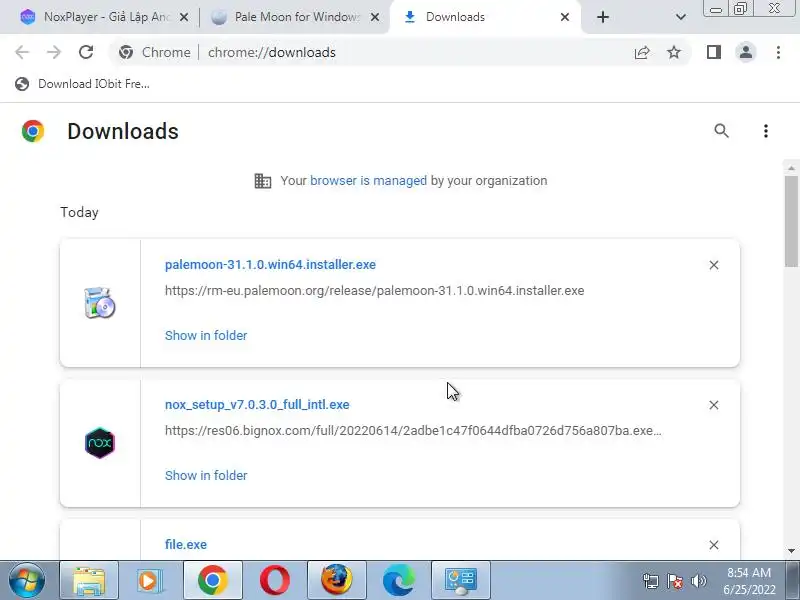Close the NoxPlayer tab
Viewport: 800px width, 600px height.
pyautogui.click(x=184, y=17)
